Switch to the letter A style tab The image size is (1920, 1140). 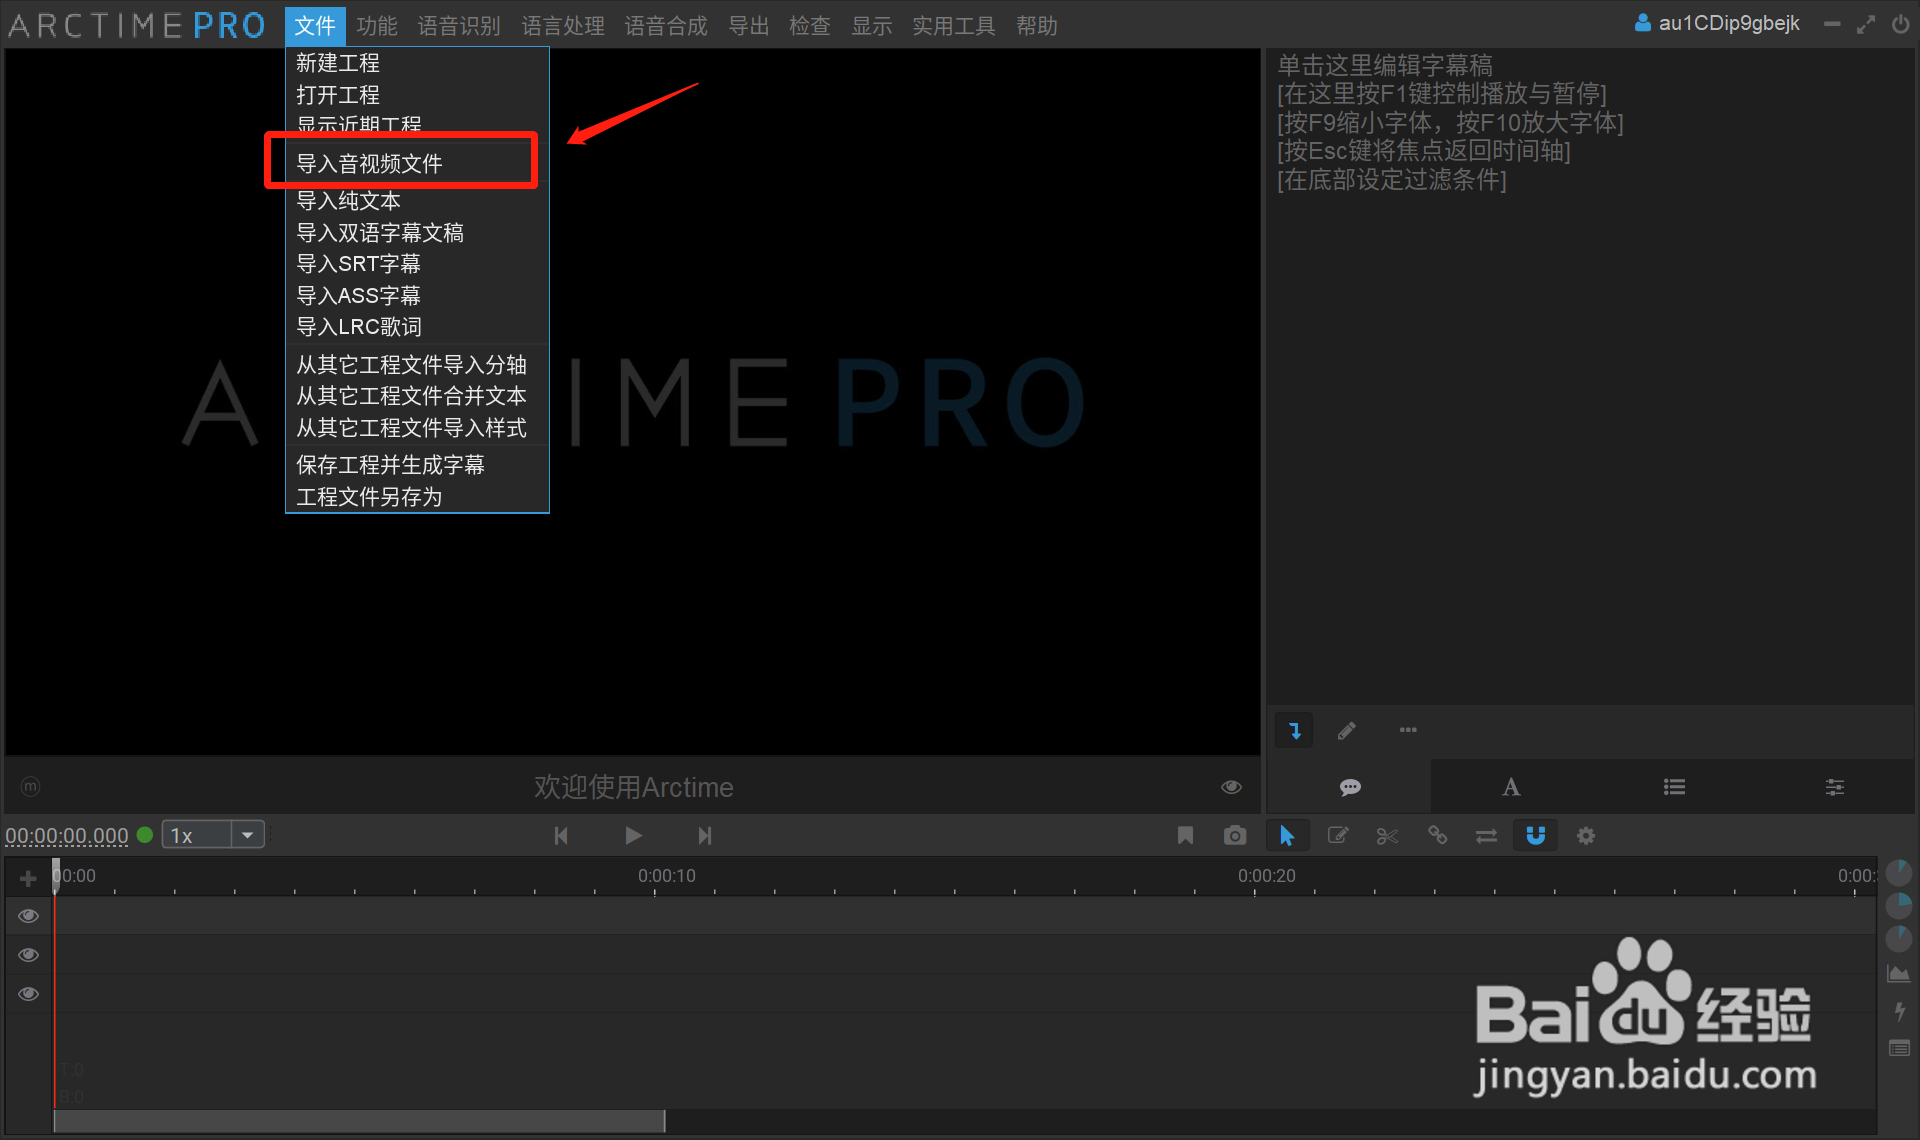[x=1511, y=787]
